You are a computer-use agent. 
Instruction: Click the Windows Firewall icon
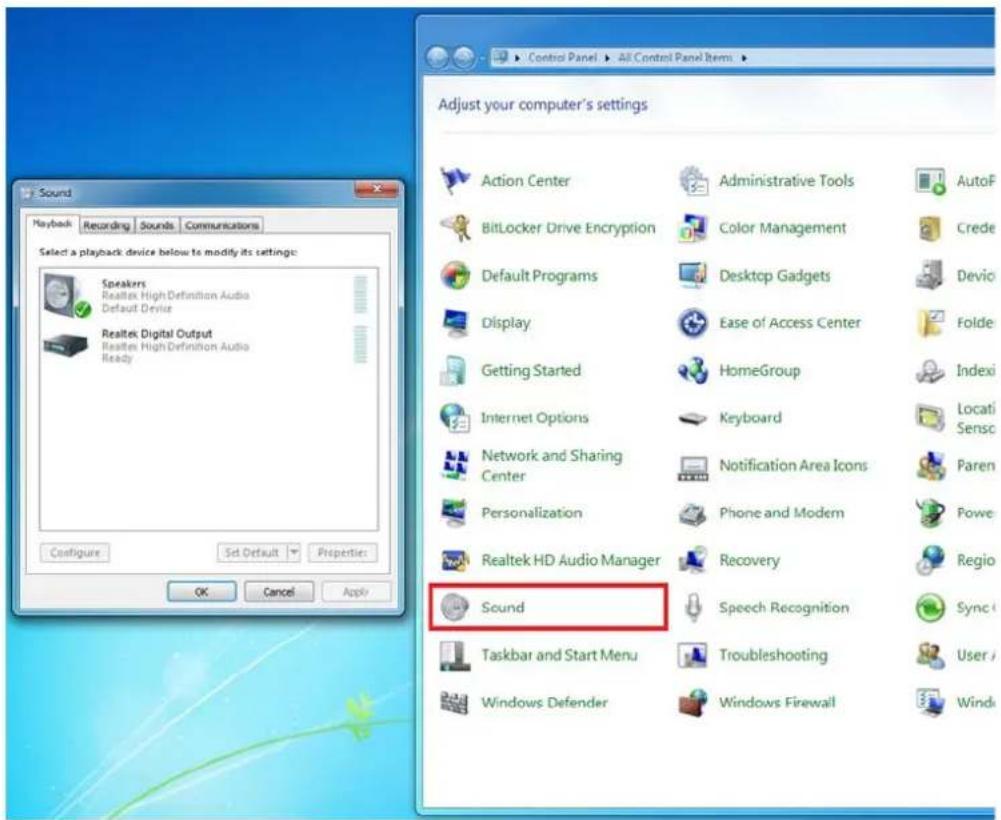pyautogui.click(x=693, y=702)
